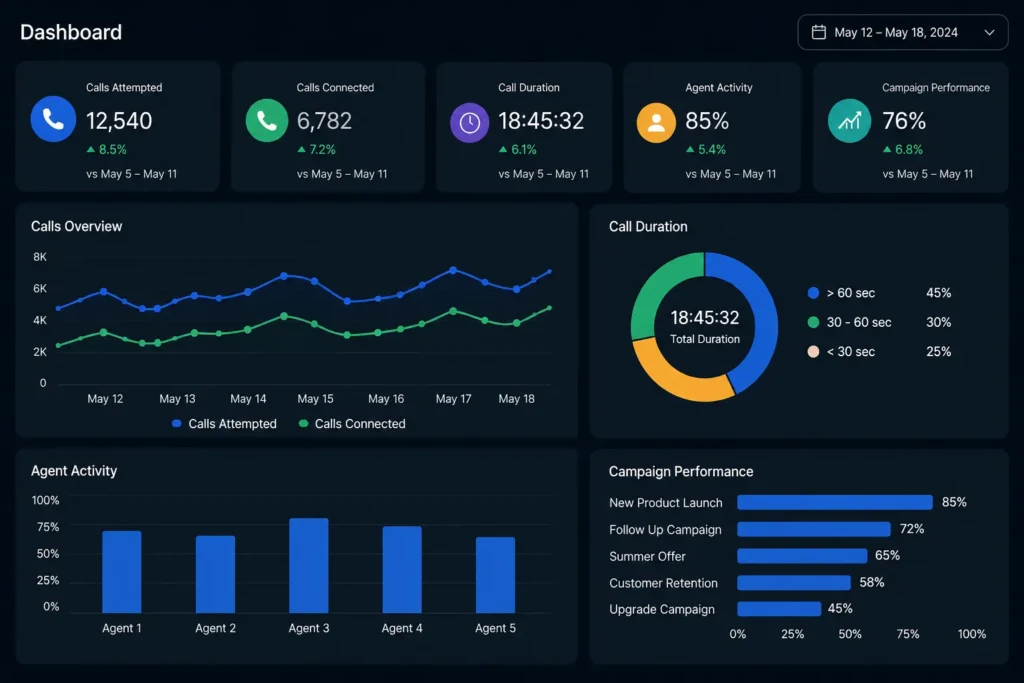Click the Upgrade Campaign label
The image size is (1024, 683).
tap(662, 609)
